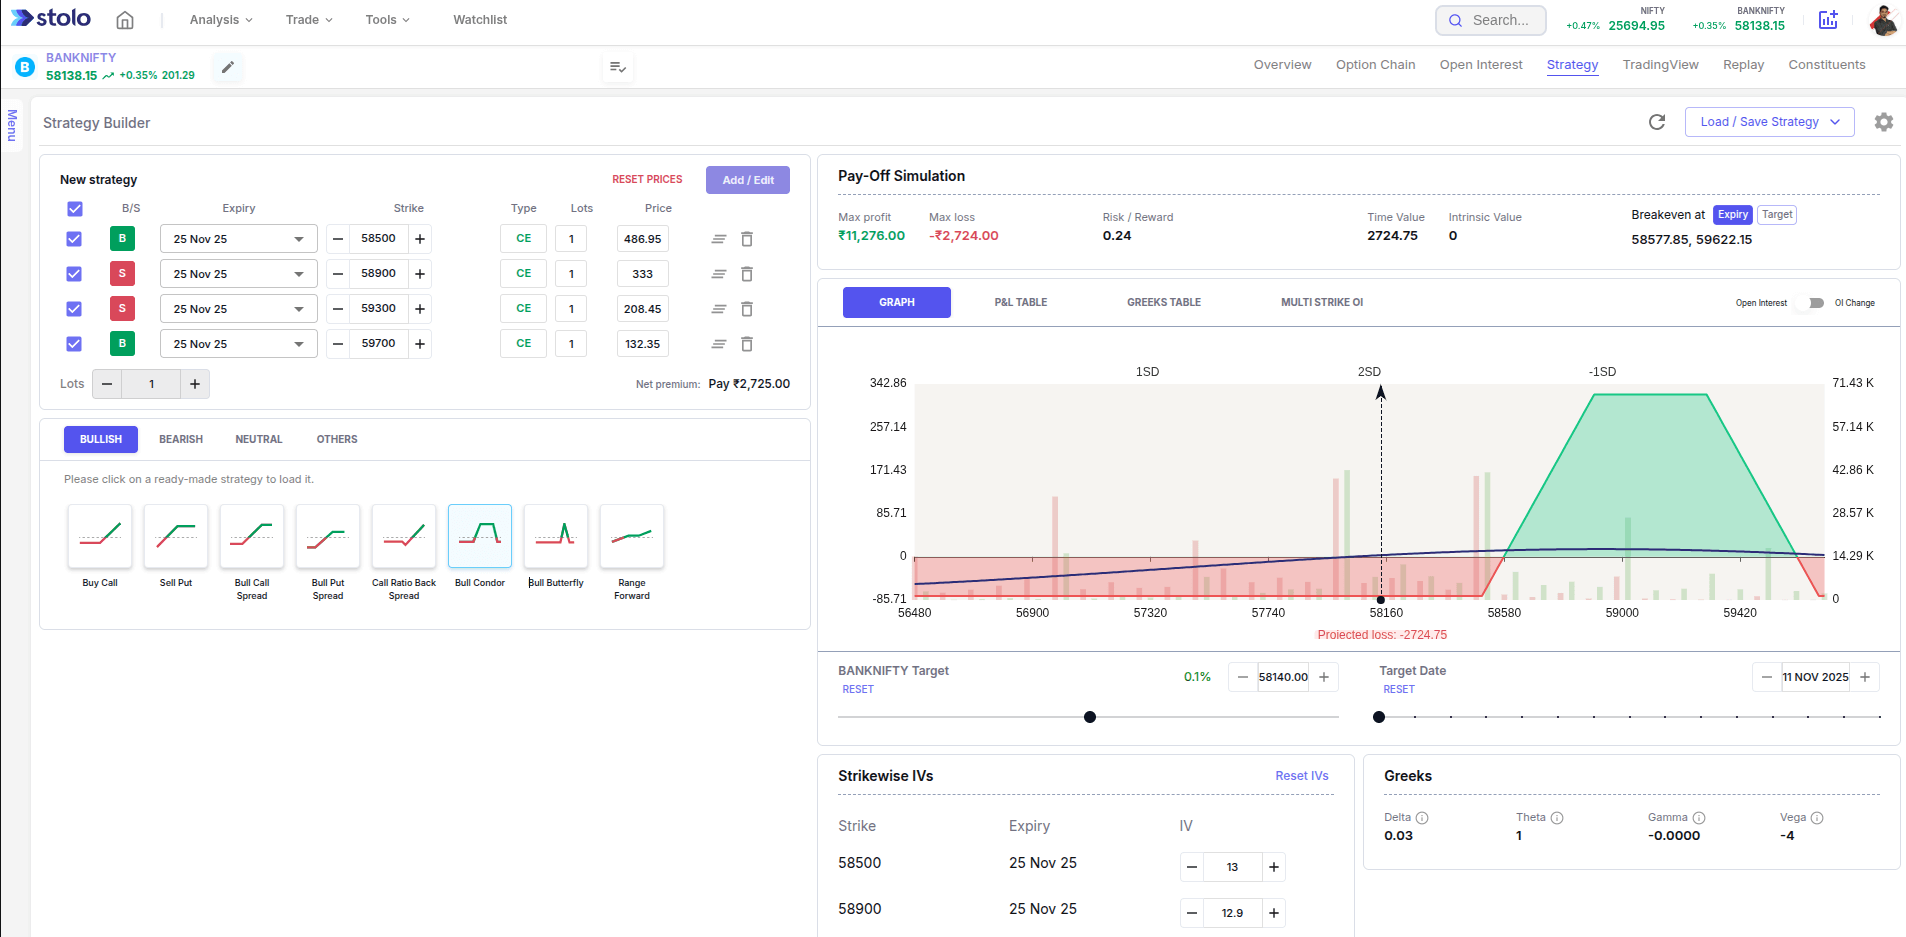Click the Add / Edit button

click(747, 180)
